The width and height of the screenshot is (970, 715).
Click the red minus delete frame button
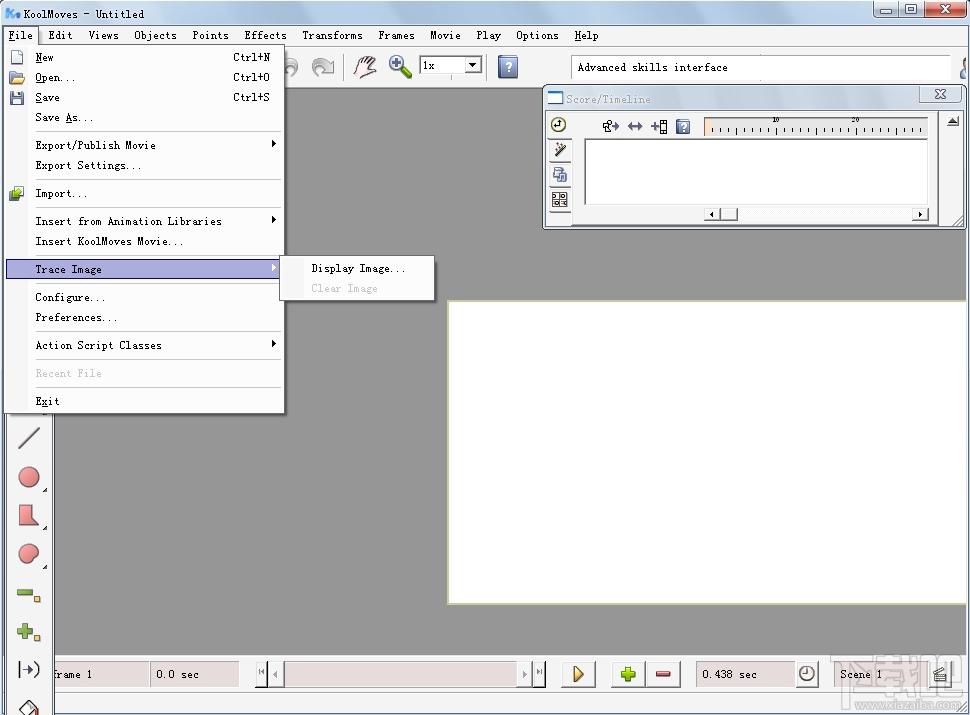(662, 674)
